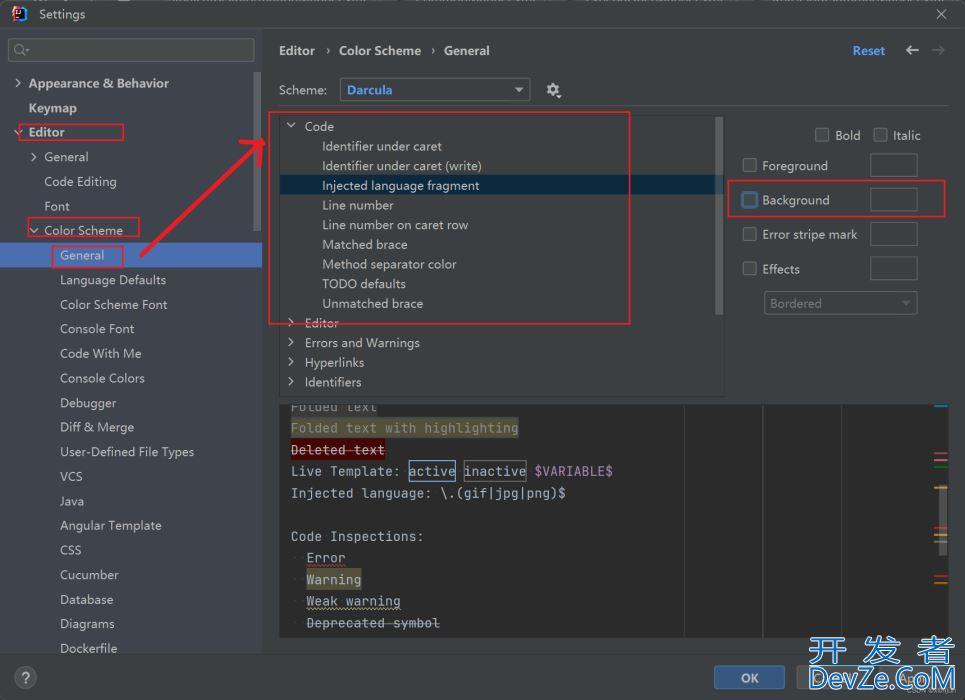Image resolution: width=965 pixels, height=700 pixels.
Task: Open Debugger color settings
Action: click(x=88, y=403)
